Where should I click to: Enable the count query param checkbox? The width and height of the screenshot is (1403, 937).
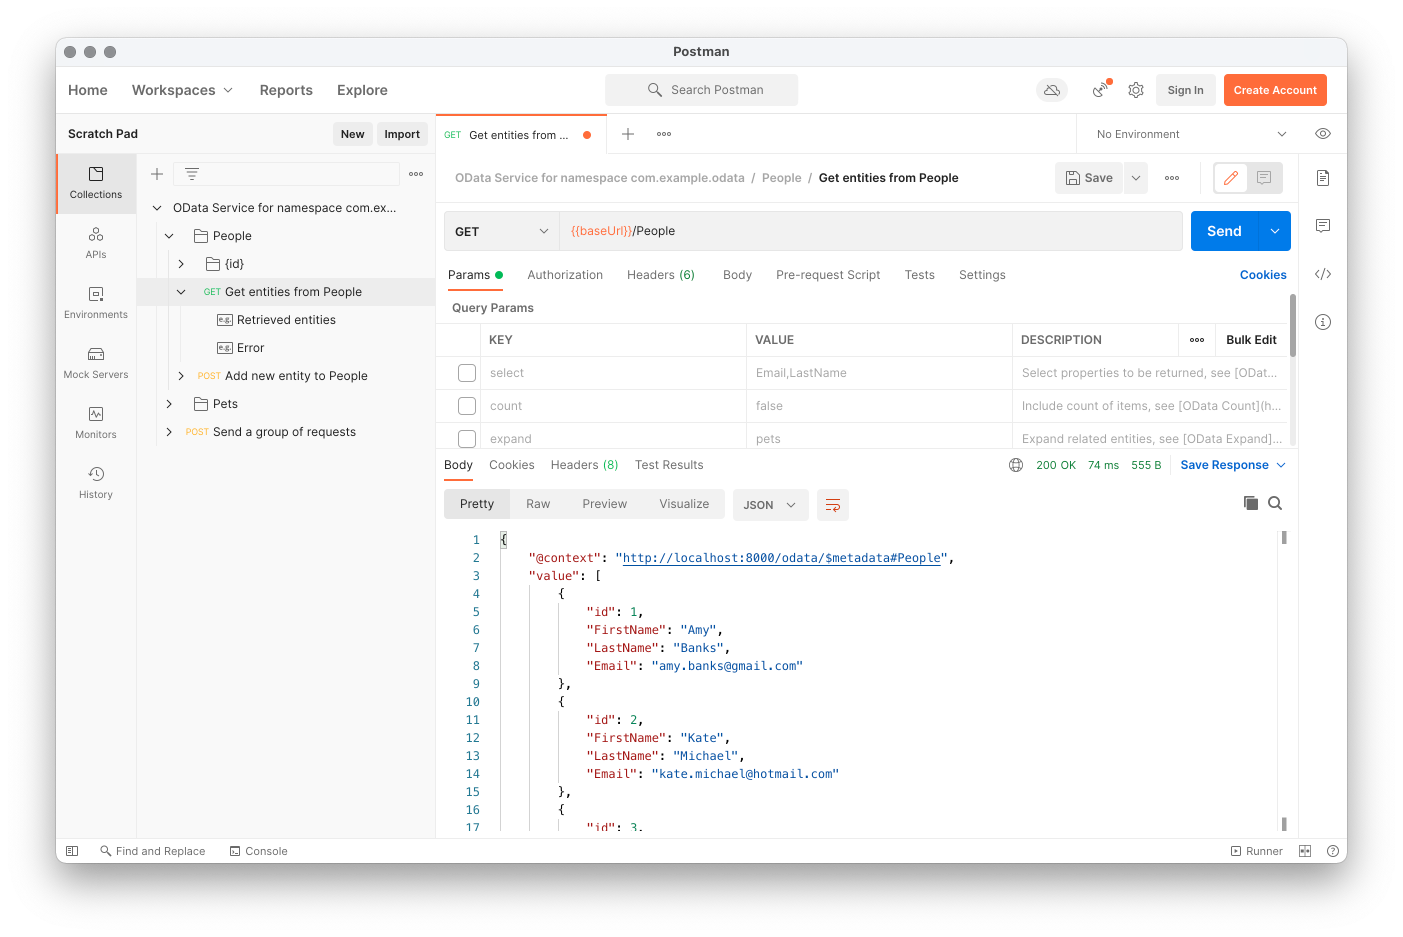[x=467, y=406]
